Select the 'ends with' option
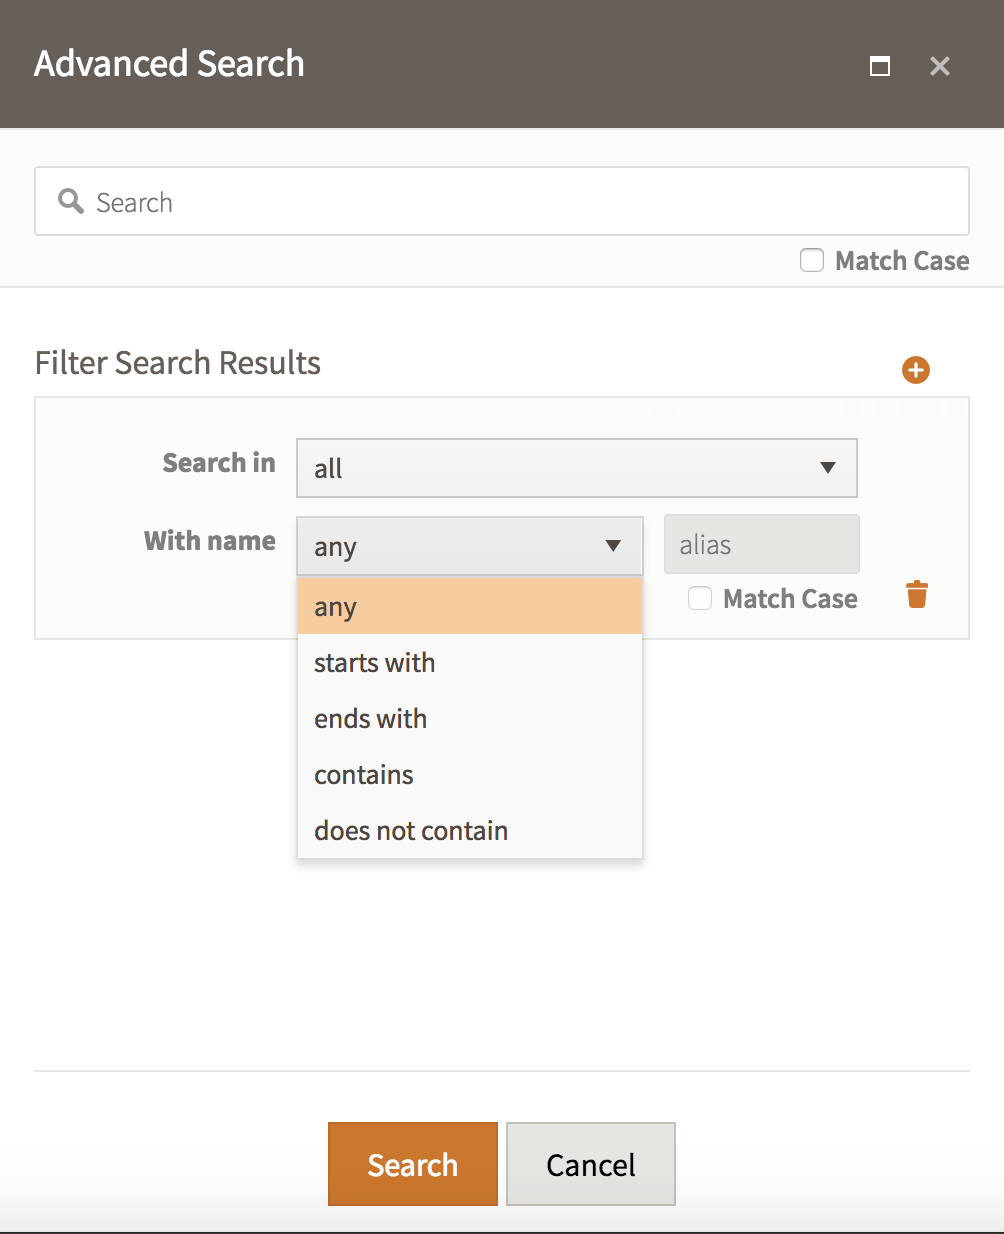This screenshot has width=1004, height=1234. click(x=470, y=719)
